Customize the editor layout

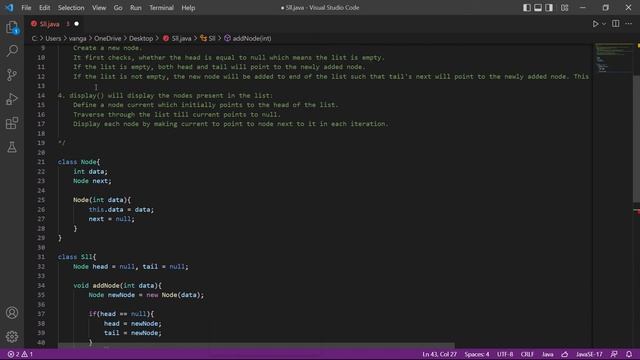(x=564, y=8)
